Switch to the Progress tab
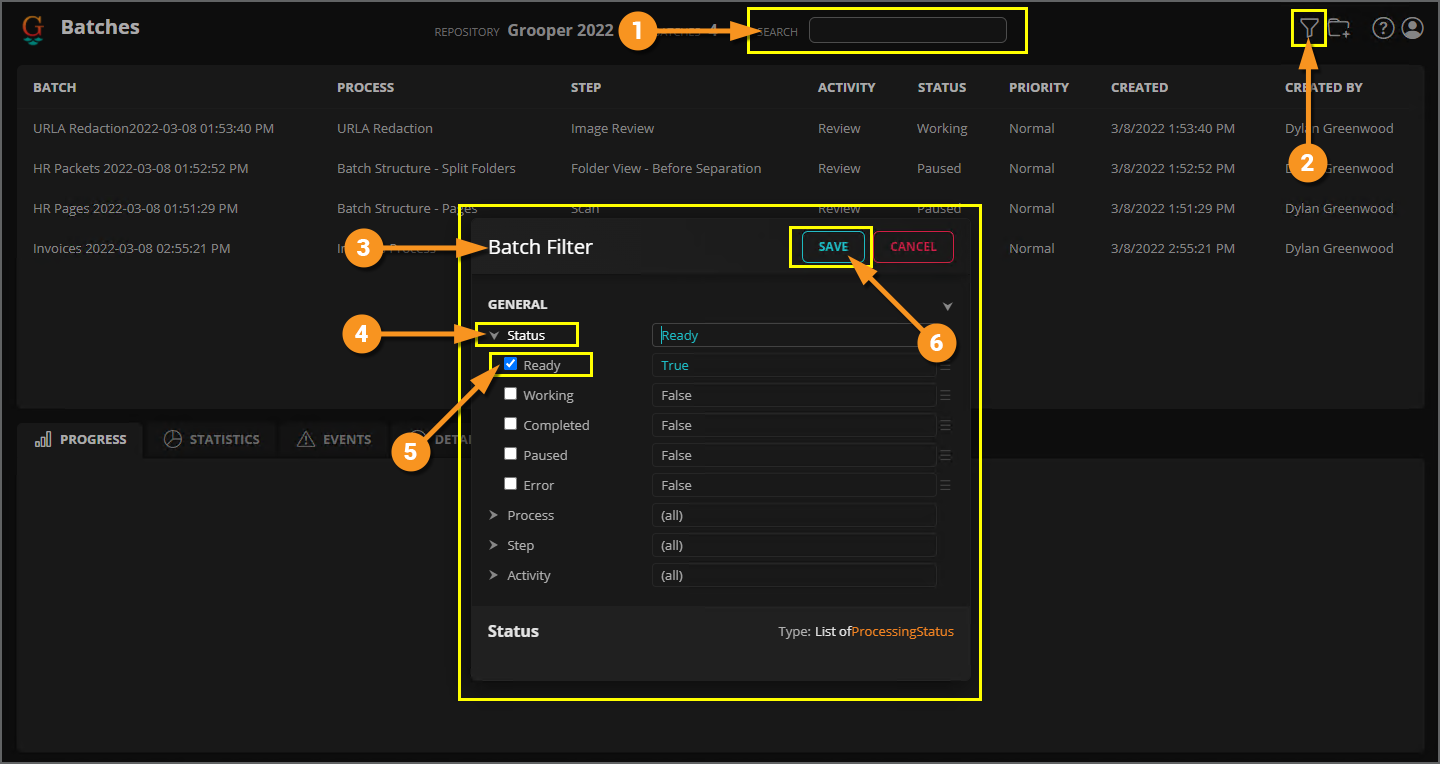 click(81, 439)
